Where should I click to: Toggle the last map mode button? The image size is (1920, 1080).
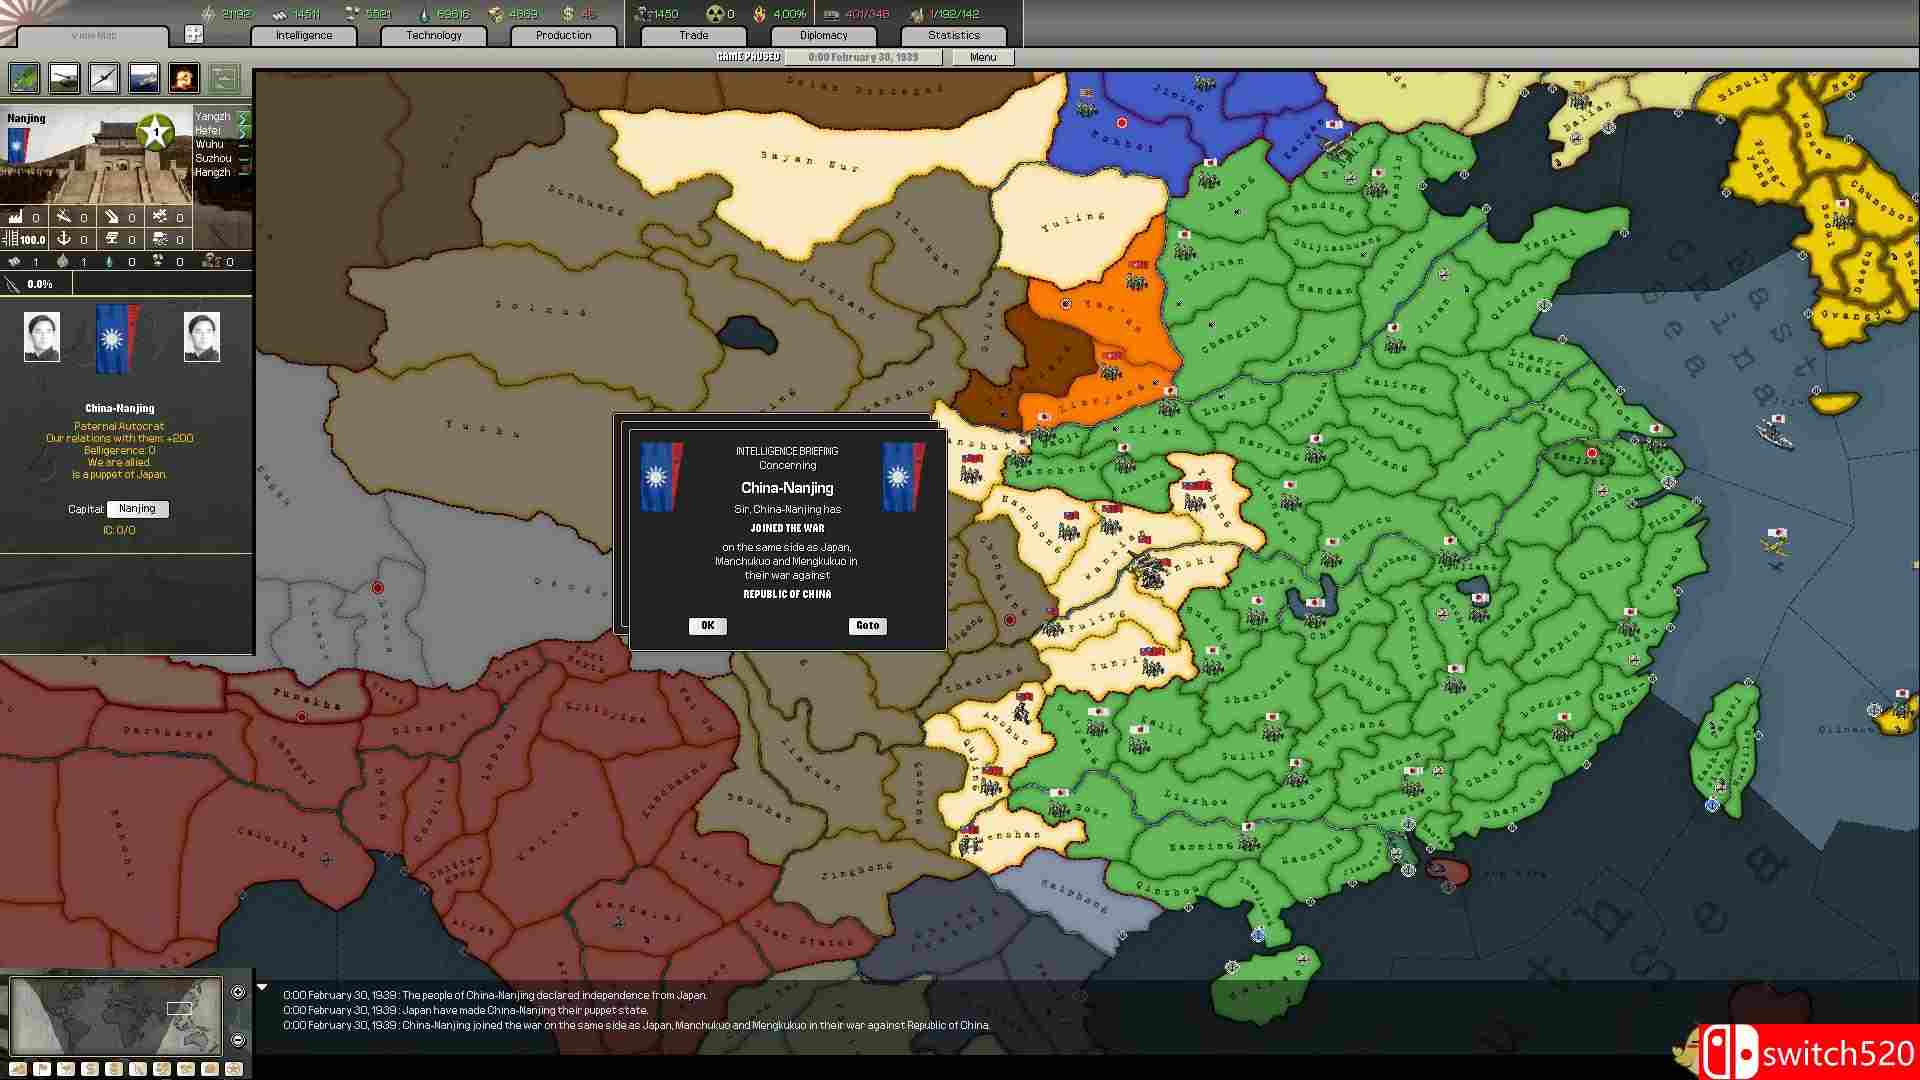(x=234, y=1069)
